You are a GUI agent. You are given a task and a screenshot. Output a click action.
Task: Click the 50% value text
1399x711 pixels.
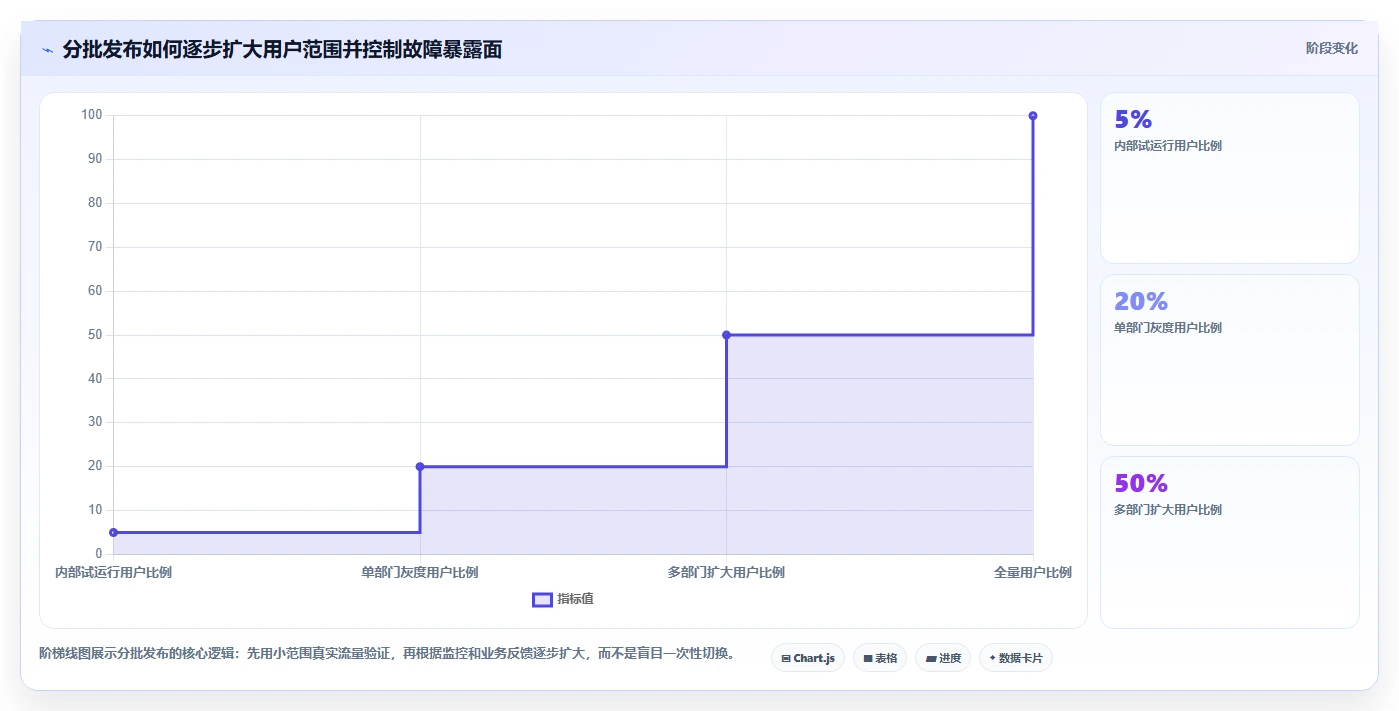[x=1141, y=483]
